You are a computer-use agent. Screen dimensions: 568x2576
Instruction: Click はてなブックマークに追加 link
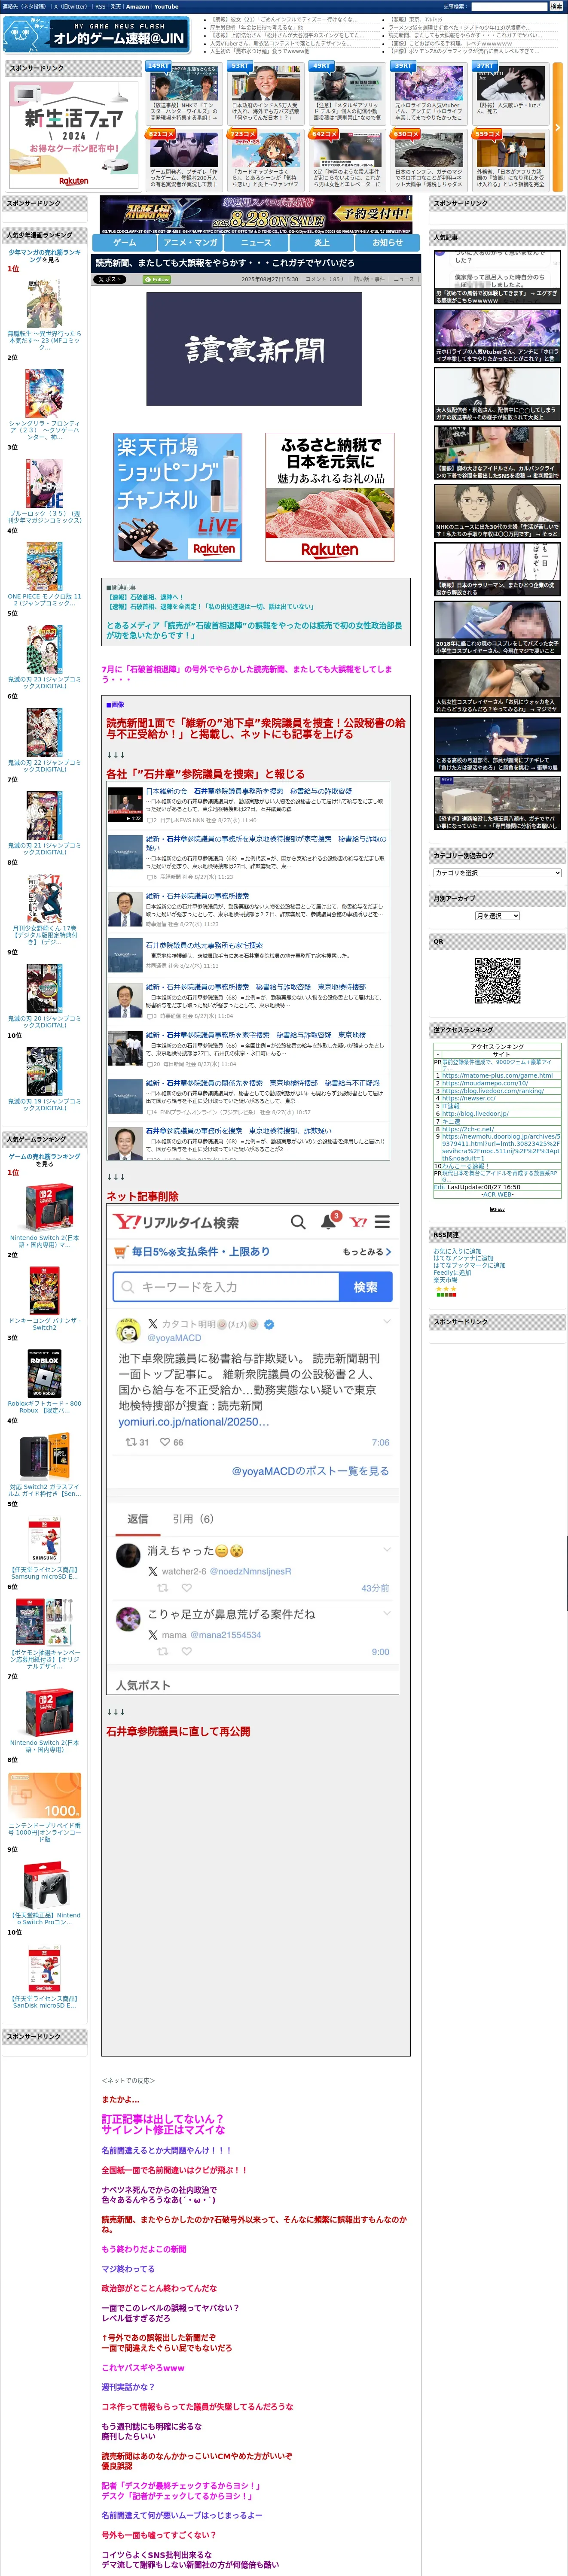[x=469, y=1265]
